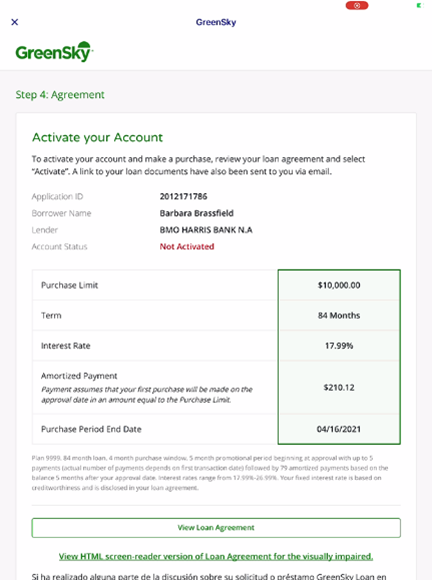Screen dimensions: 432x580
Task: Click the Plan 9999 fine print disclosure
Action: (x=210, y=473)
